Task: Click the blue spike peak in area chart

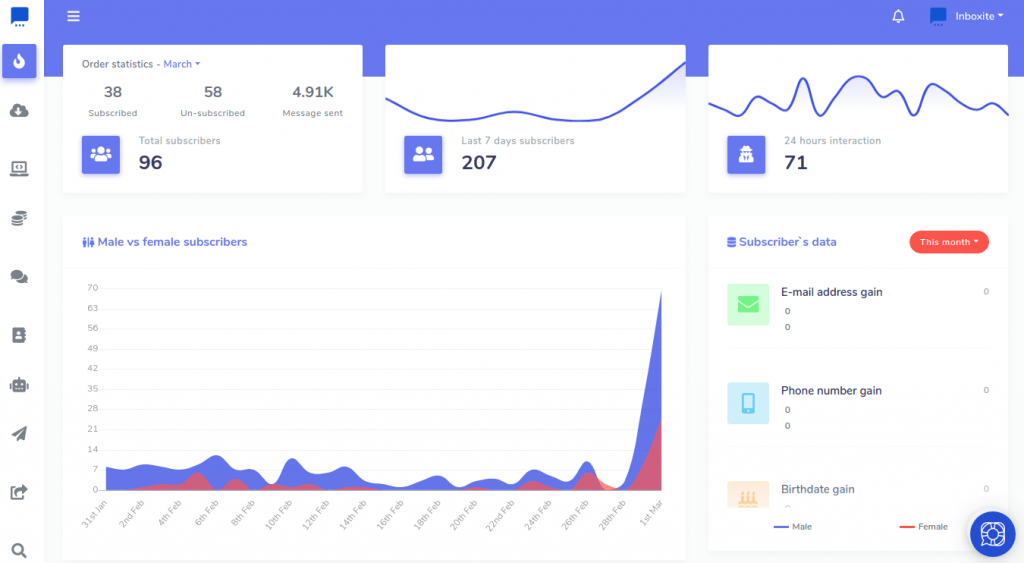Action: coord(661,291)
